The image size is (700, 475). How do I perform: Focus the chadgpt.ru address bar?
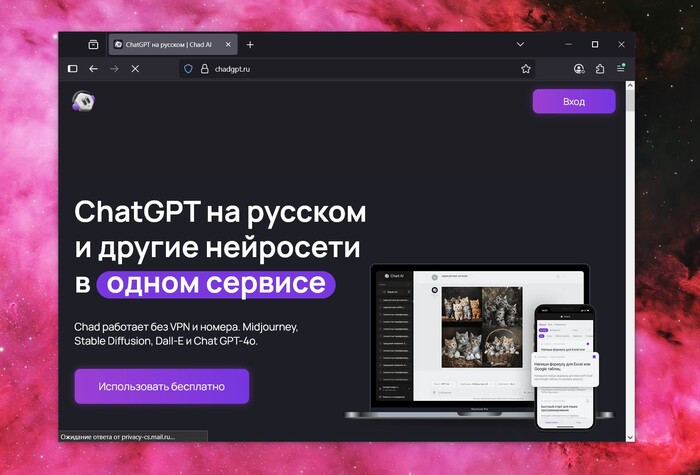357,69
